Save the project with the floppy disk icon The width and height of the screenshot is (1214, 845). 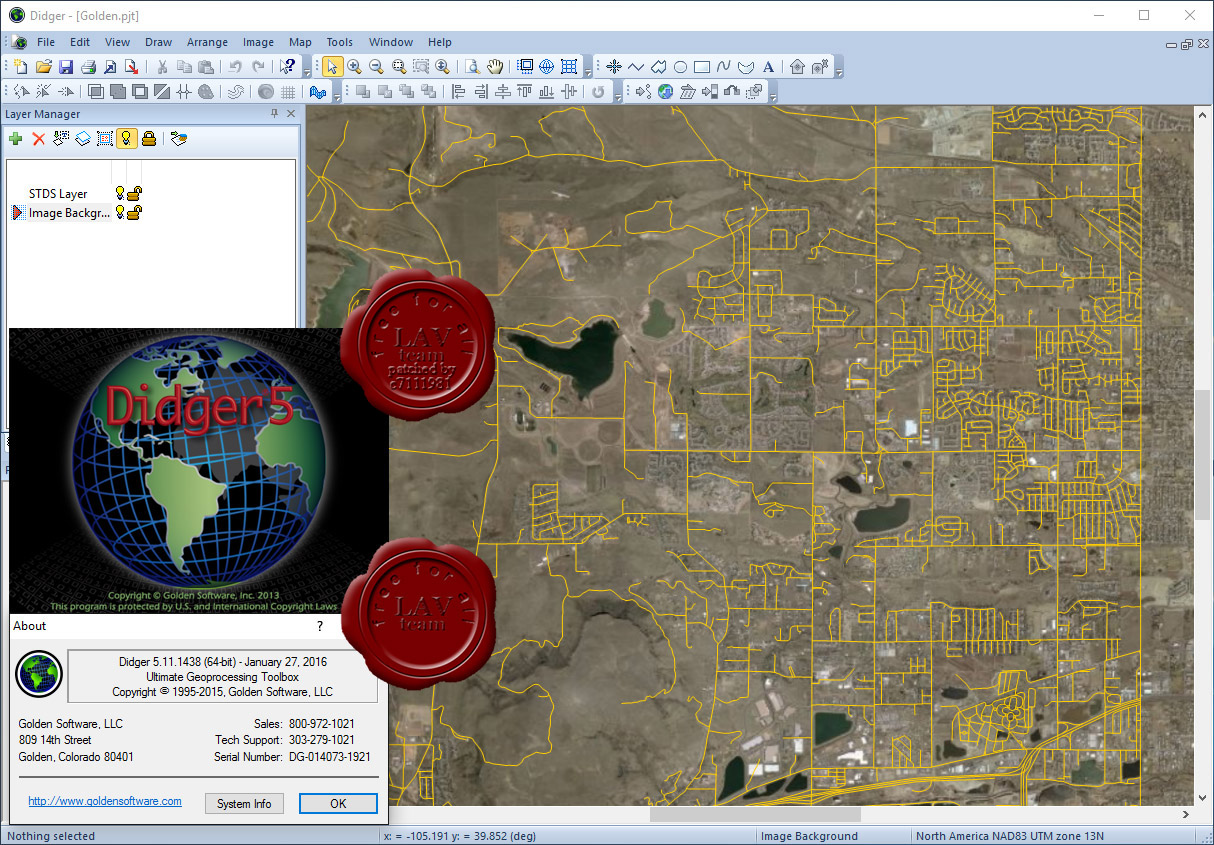click(65, 67)
